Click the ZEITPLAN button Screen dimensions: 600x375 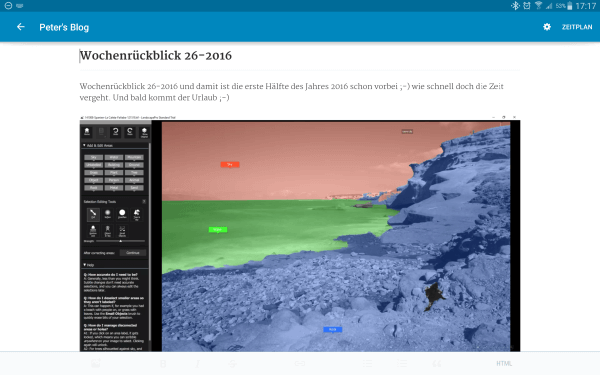pyautogui.click(x=577, y=27)
